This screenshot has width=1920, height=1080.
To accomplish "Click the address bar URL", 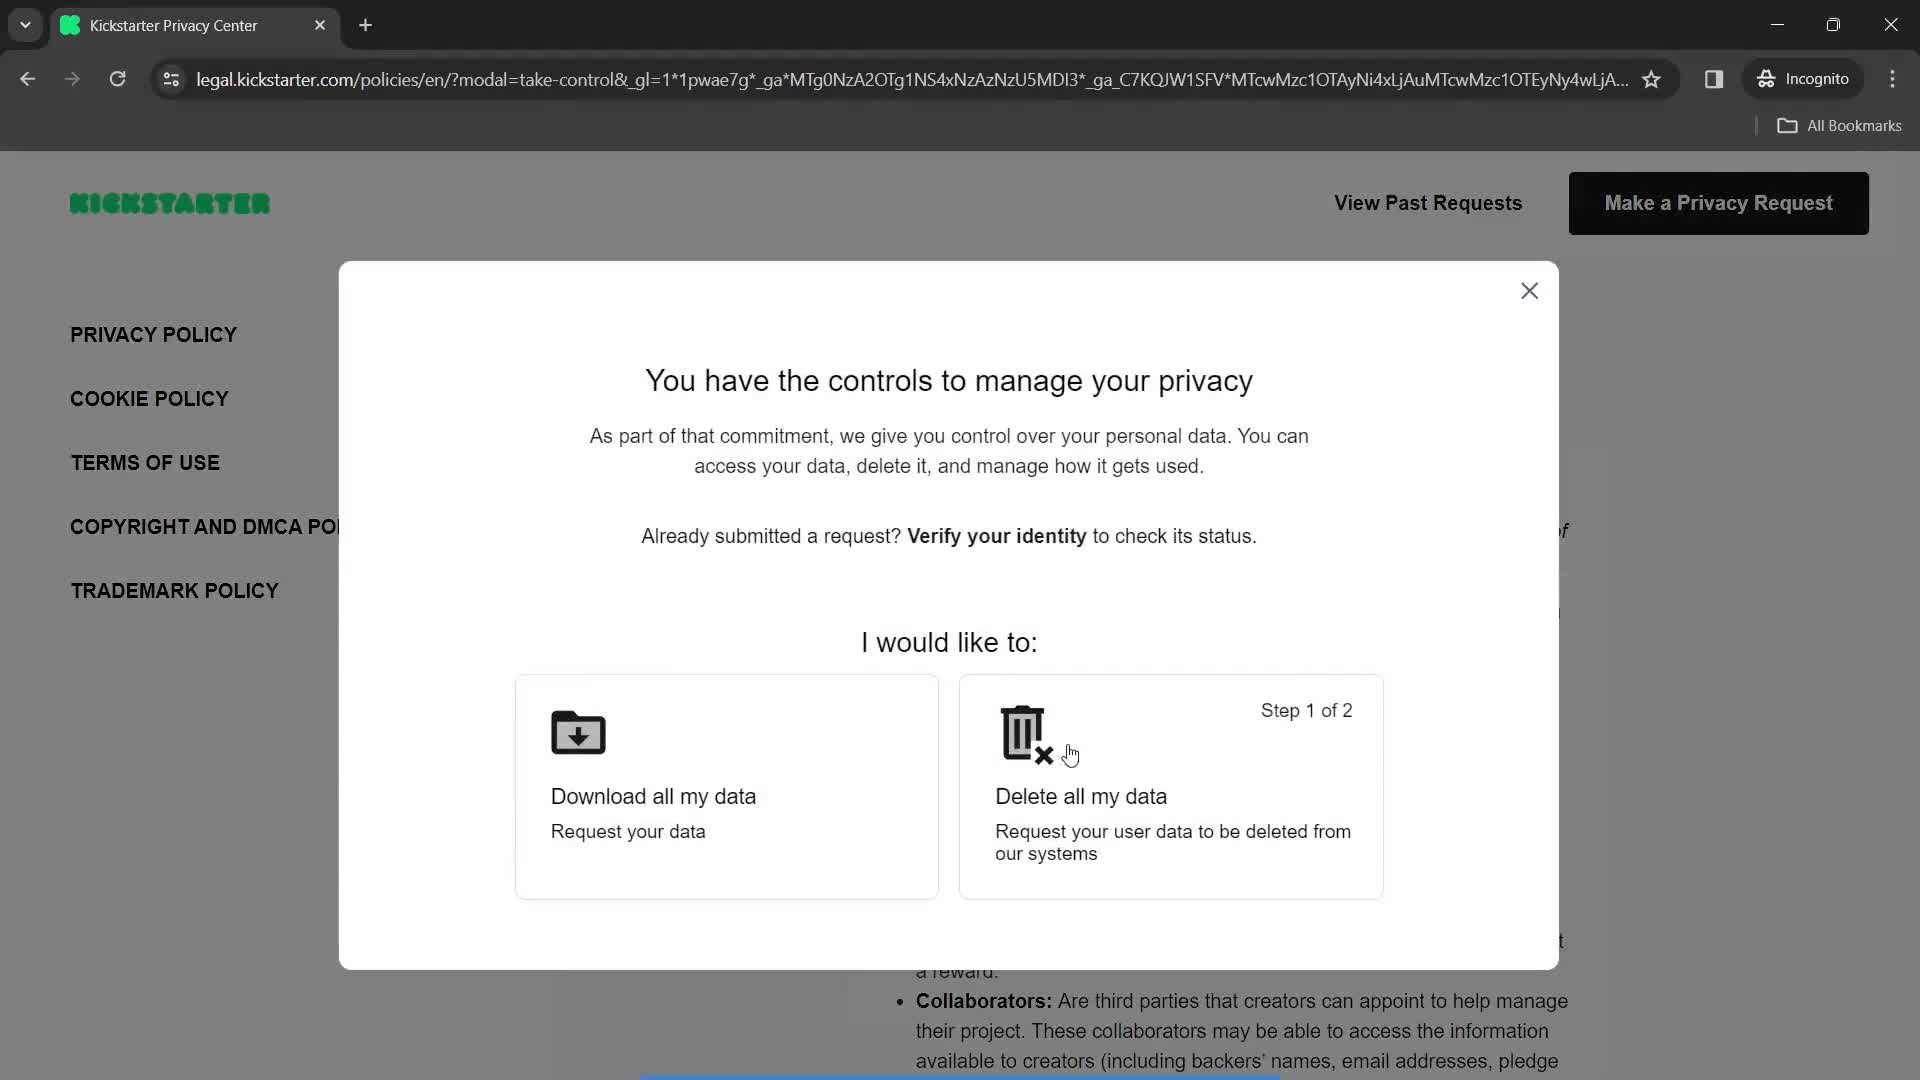I will (911, 79).
